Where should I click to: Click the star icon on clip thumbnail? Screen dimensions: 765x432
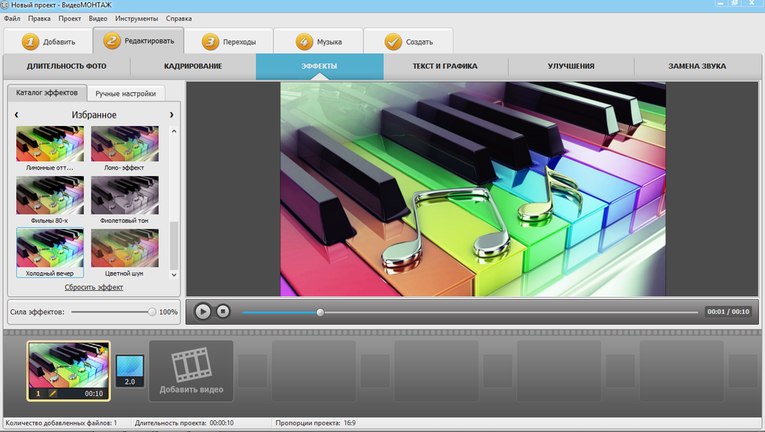102,350
